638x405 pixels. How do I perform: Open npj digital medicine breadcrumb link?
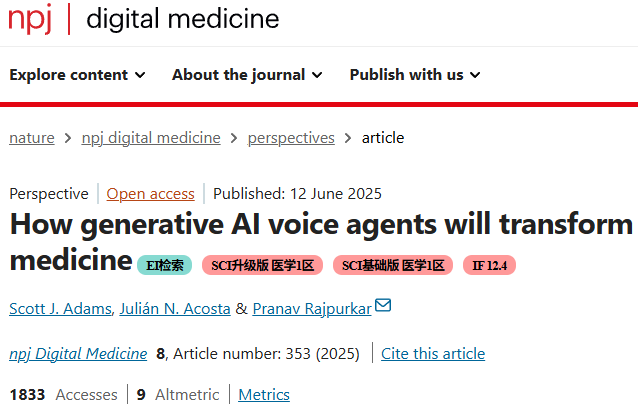pos(151,138)
